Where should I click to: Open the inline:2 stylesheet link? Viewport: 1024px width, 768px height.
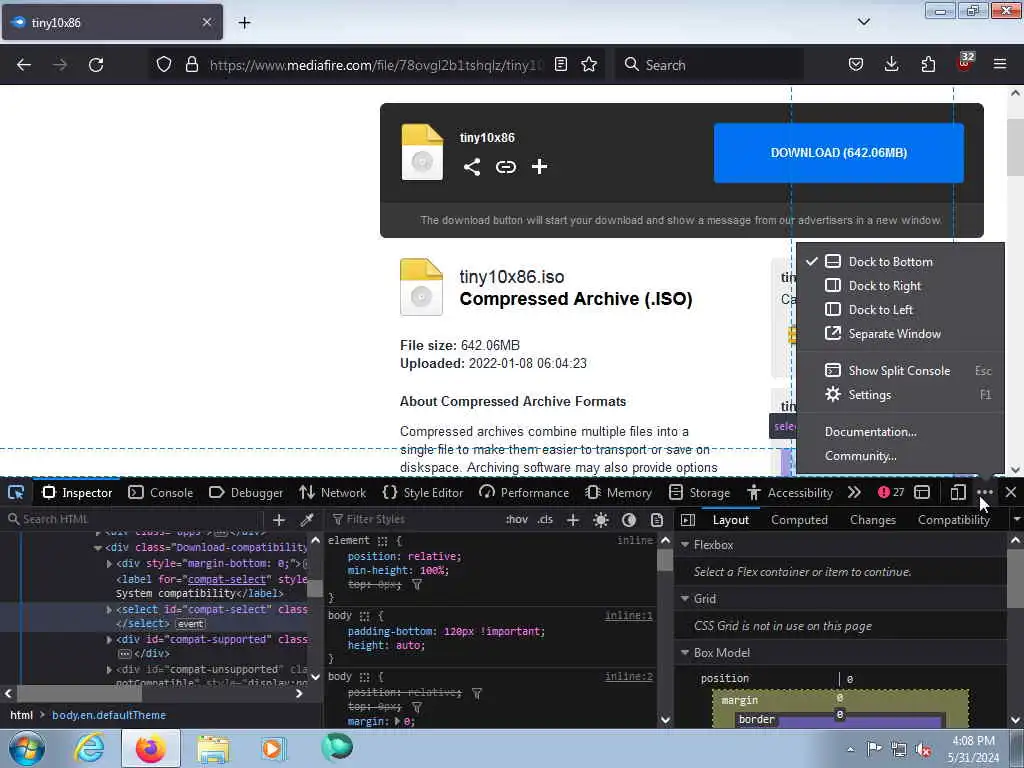(x=628, y=677)
